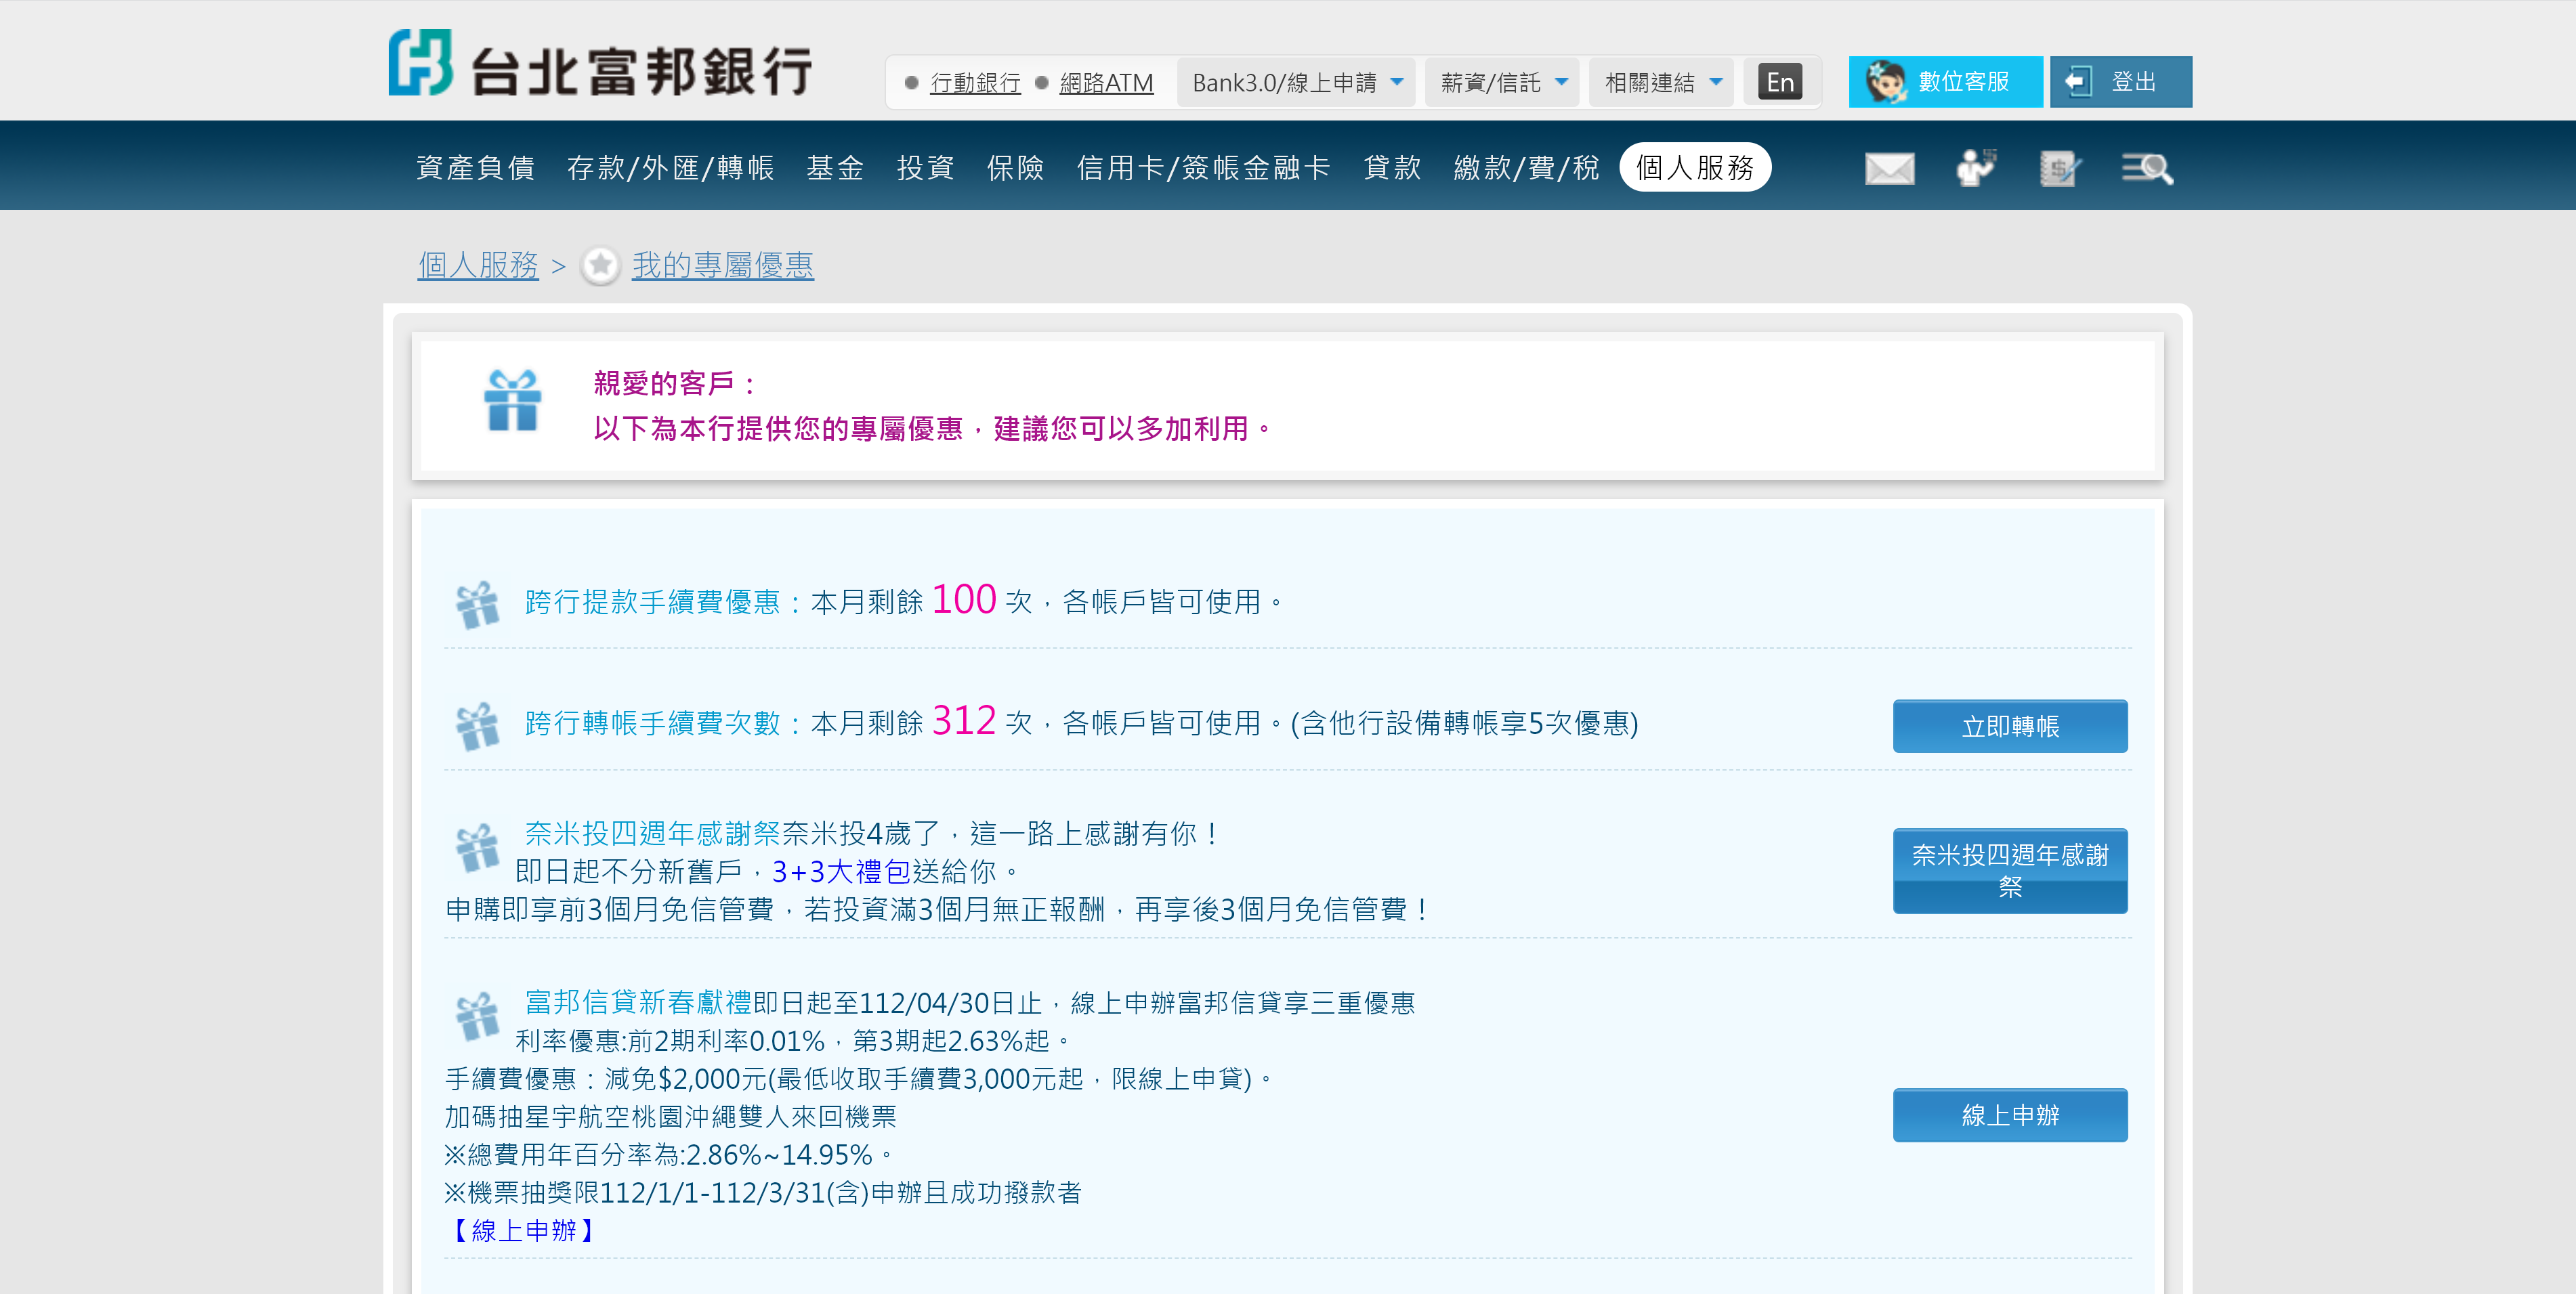Click the 【線上申辦】 text link
This screenshot has width=2576, height=1294.
524,1230
